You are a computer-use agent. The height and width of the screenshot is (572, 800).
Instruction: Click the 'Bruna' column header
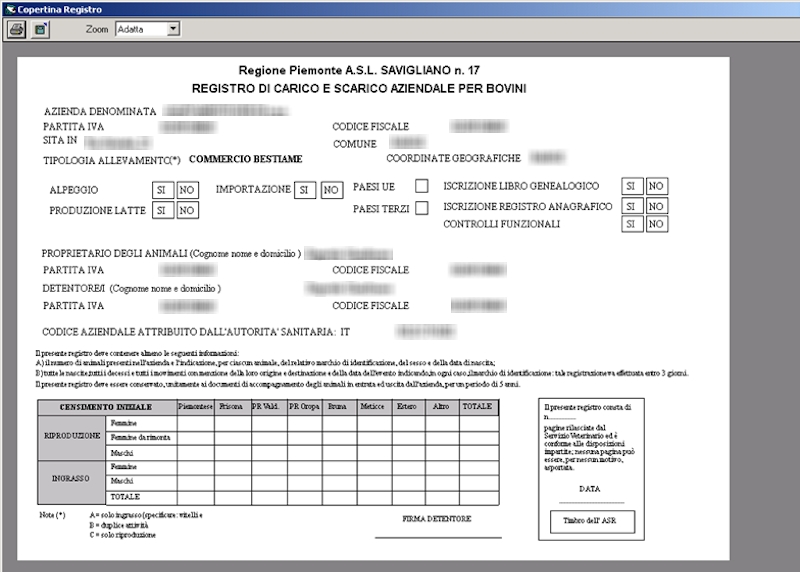point(337,406)
